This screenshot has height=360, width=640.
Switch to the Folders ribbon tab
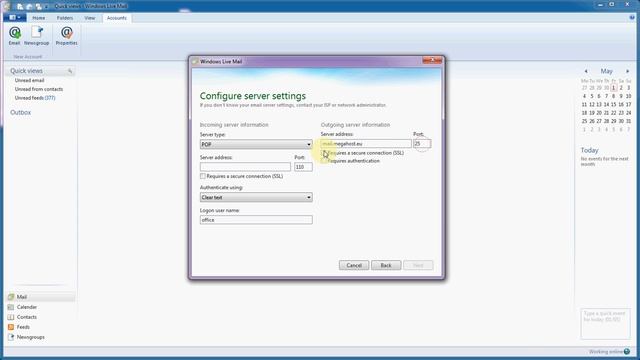(x=65, y=18)
